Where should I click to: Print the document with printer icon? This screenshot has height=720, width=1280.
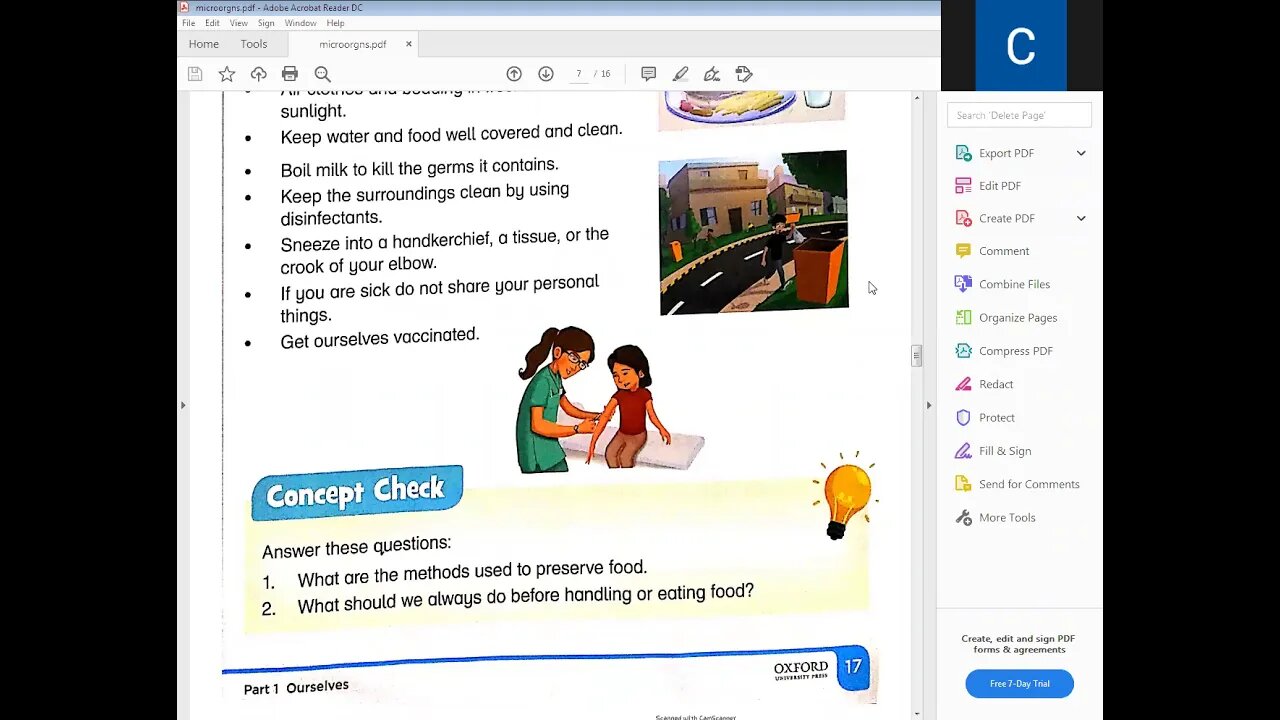point(290,74)
